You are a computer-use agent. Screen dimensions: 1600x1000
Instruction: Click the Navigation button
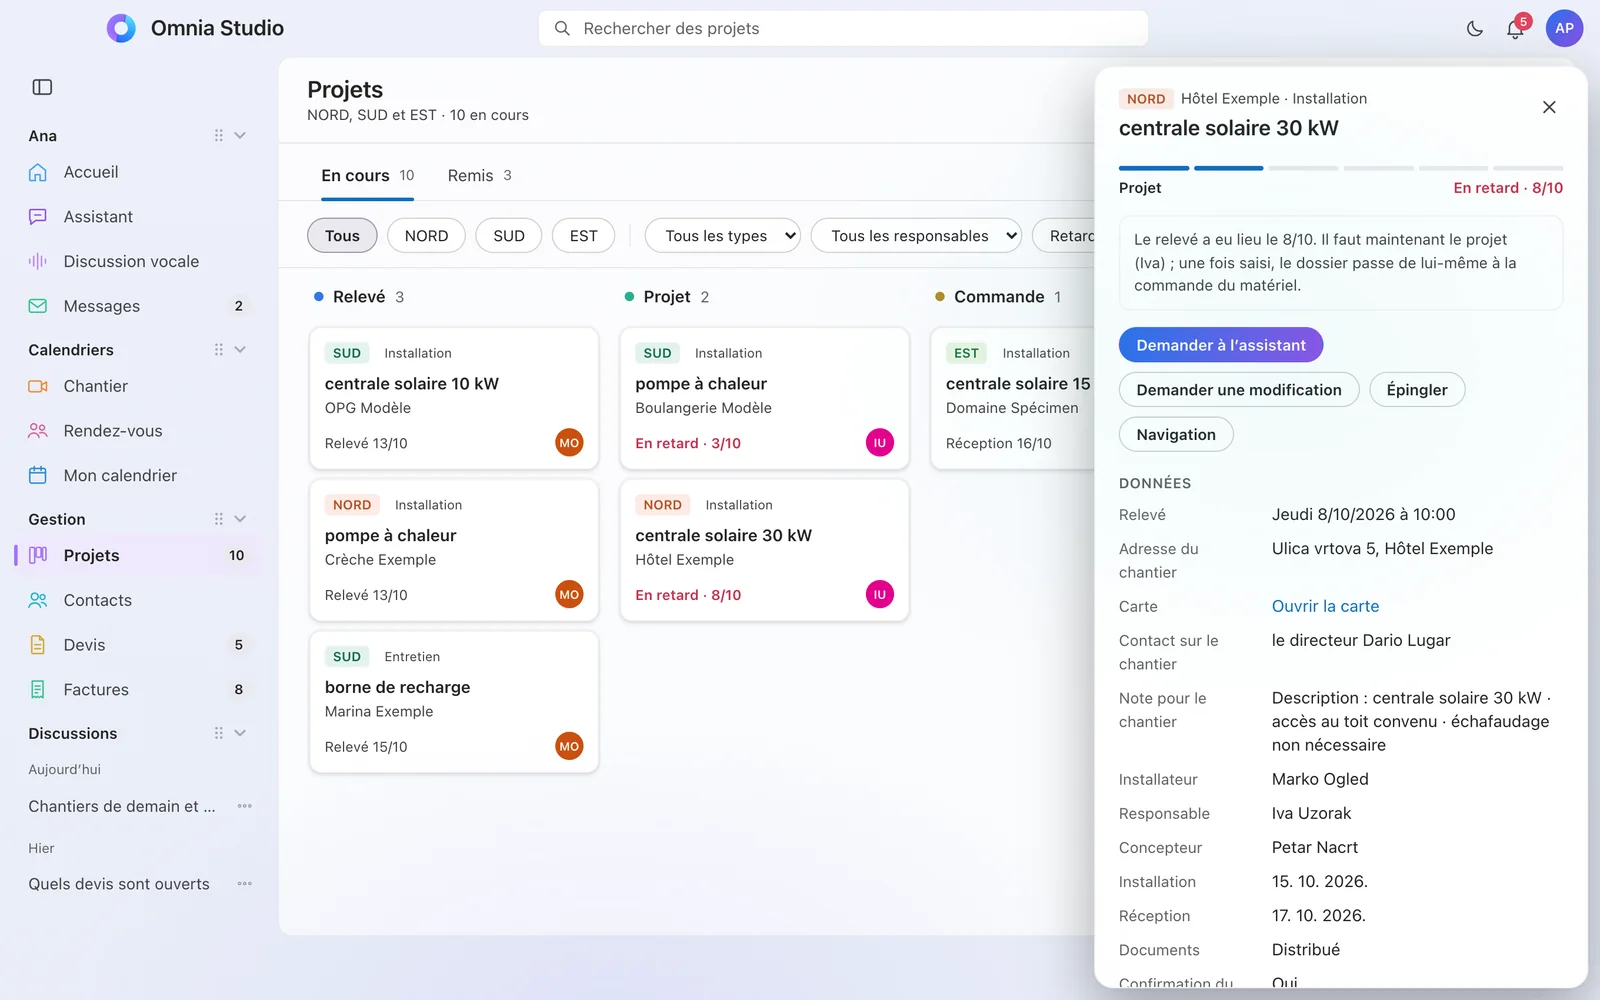coord(1176,435)
